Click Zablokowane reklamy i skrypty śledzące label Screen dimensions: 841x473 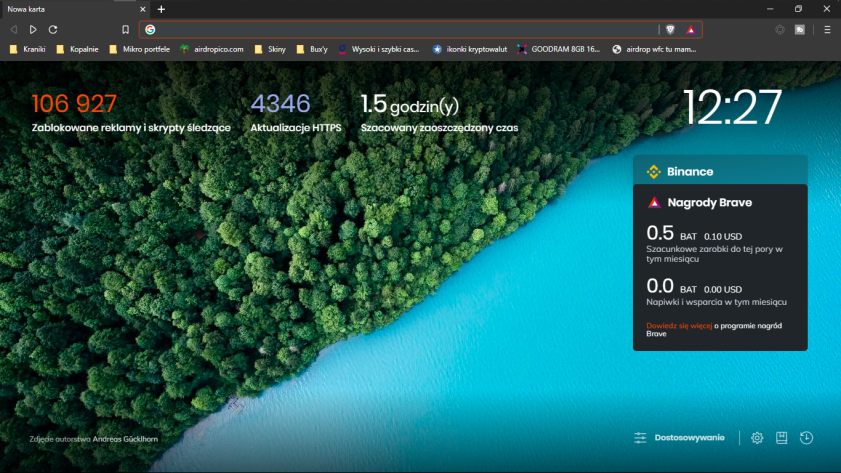pyautogui.click(x=131, y=128)
